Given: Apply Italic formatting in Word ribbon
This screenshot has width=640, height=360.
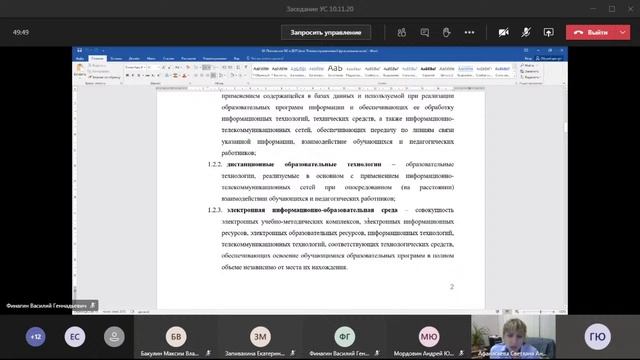Looking at the screenshot, I should click(133, 76).
